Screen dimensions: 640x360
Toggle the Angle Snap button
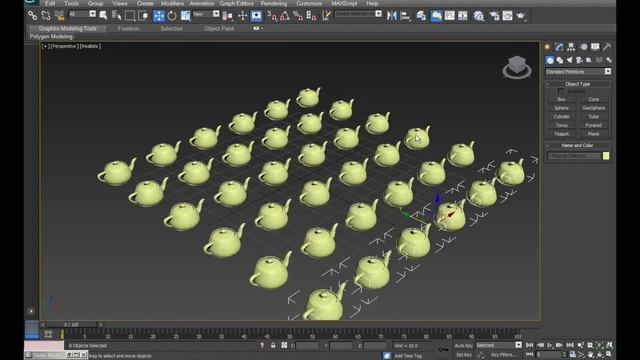coord(285,16)
